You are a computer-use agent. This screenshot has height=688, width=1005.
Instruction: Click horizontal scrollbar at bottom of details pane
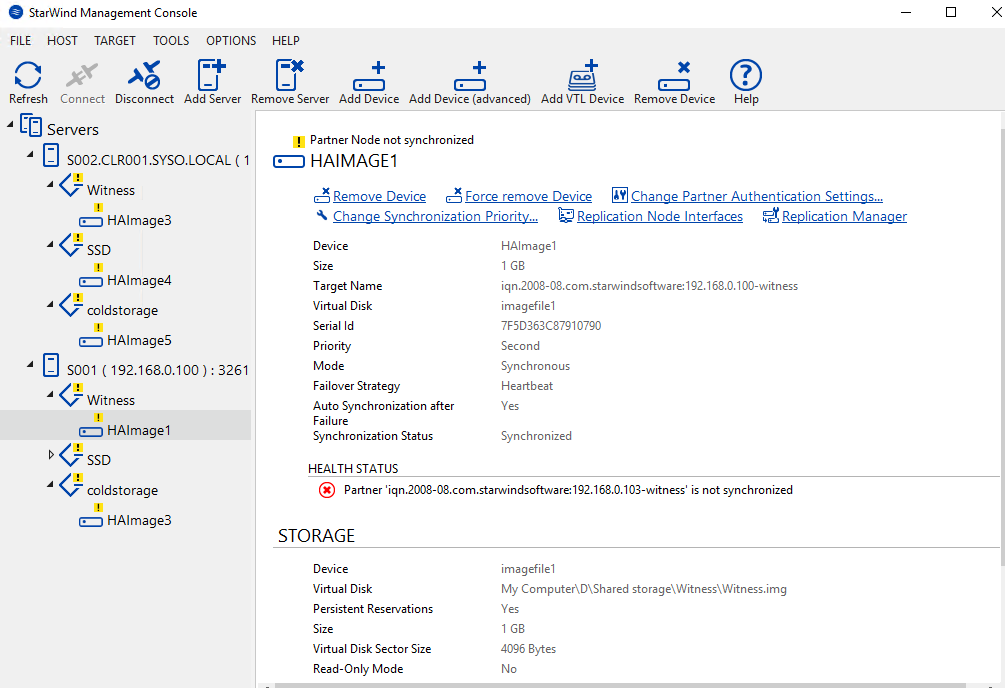620,685
